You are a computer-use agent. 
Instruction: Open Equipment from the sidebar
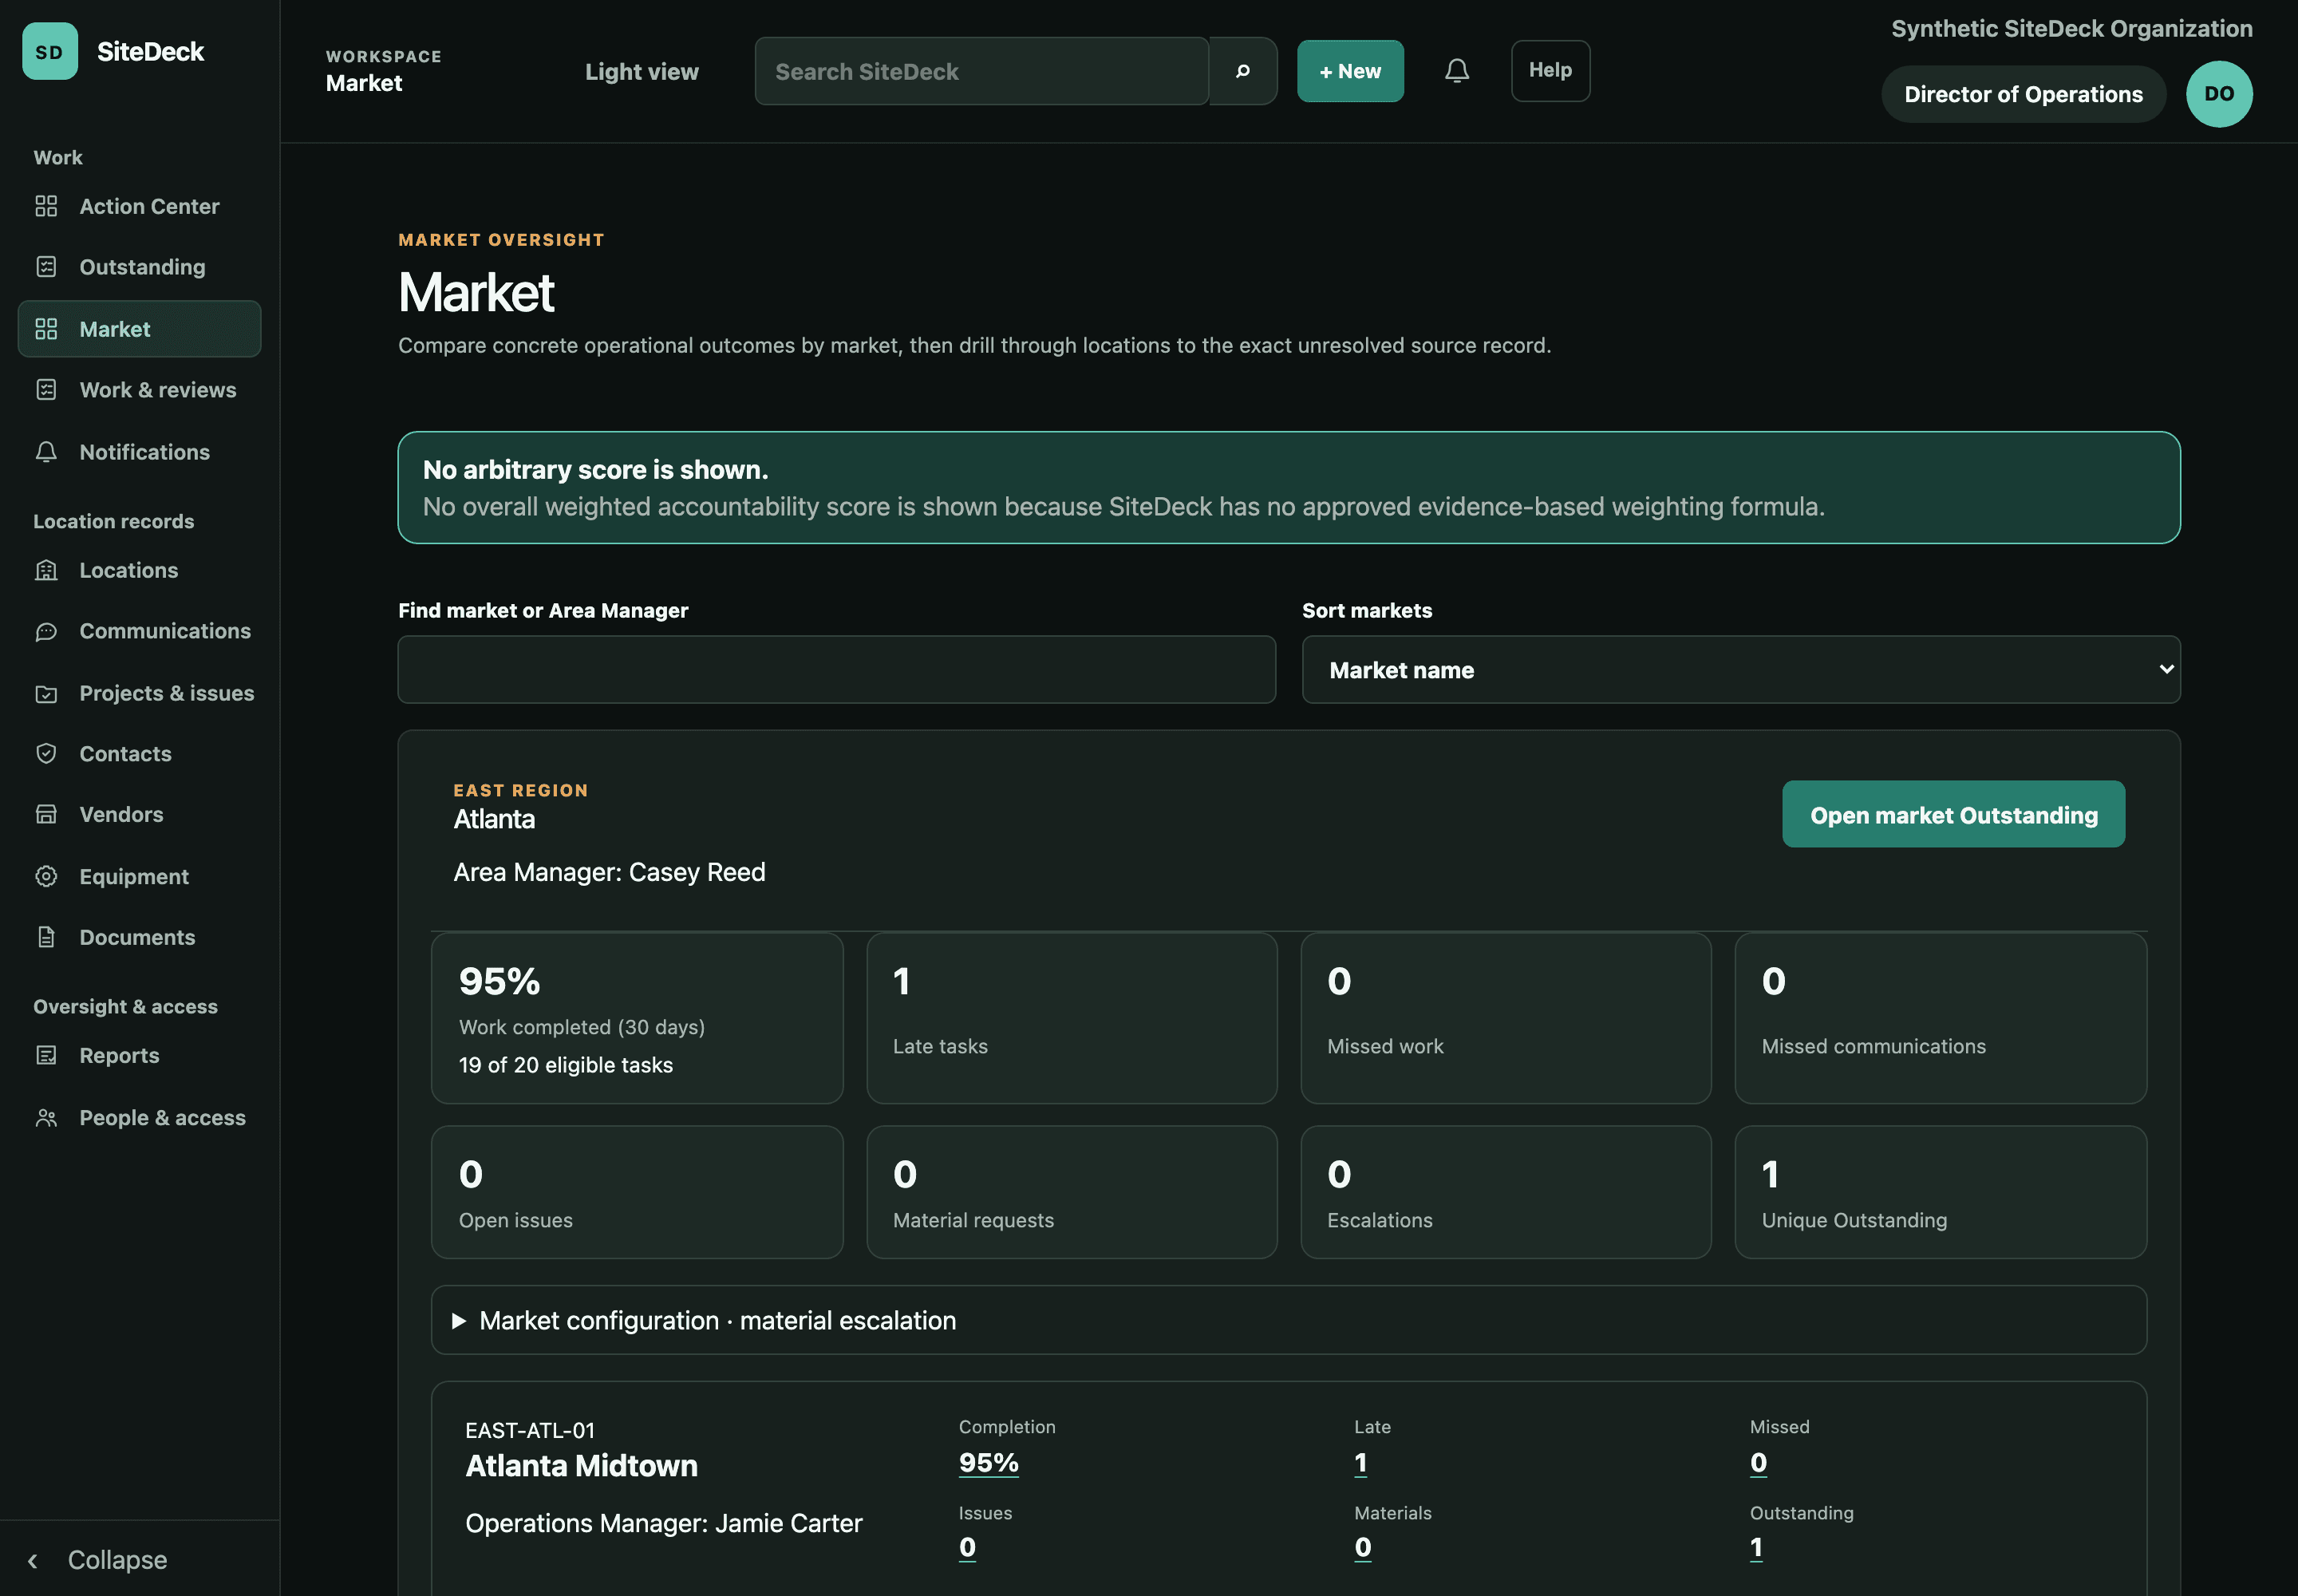pyautogui.click(x=139, y=876)
